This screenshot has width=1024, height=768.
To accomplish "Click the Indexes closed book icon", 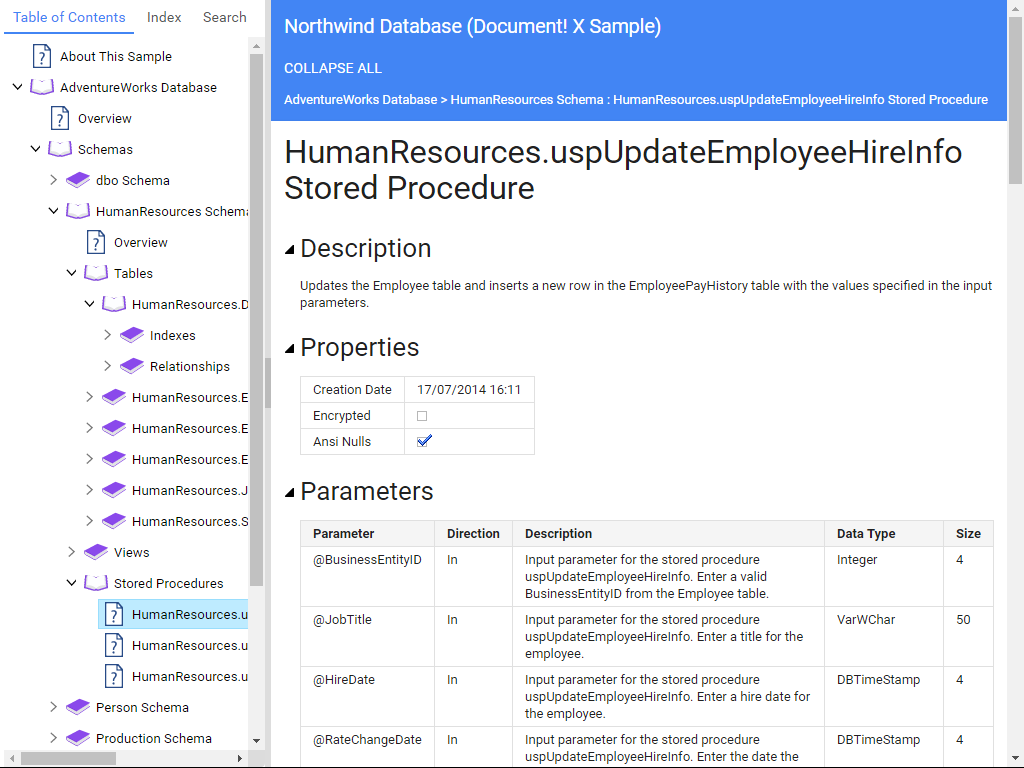I will [132, 335].
